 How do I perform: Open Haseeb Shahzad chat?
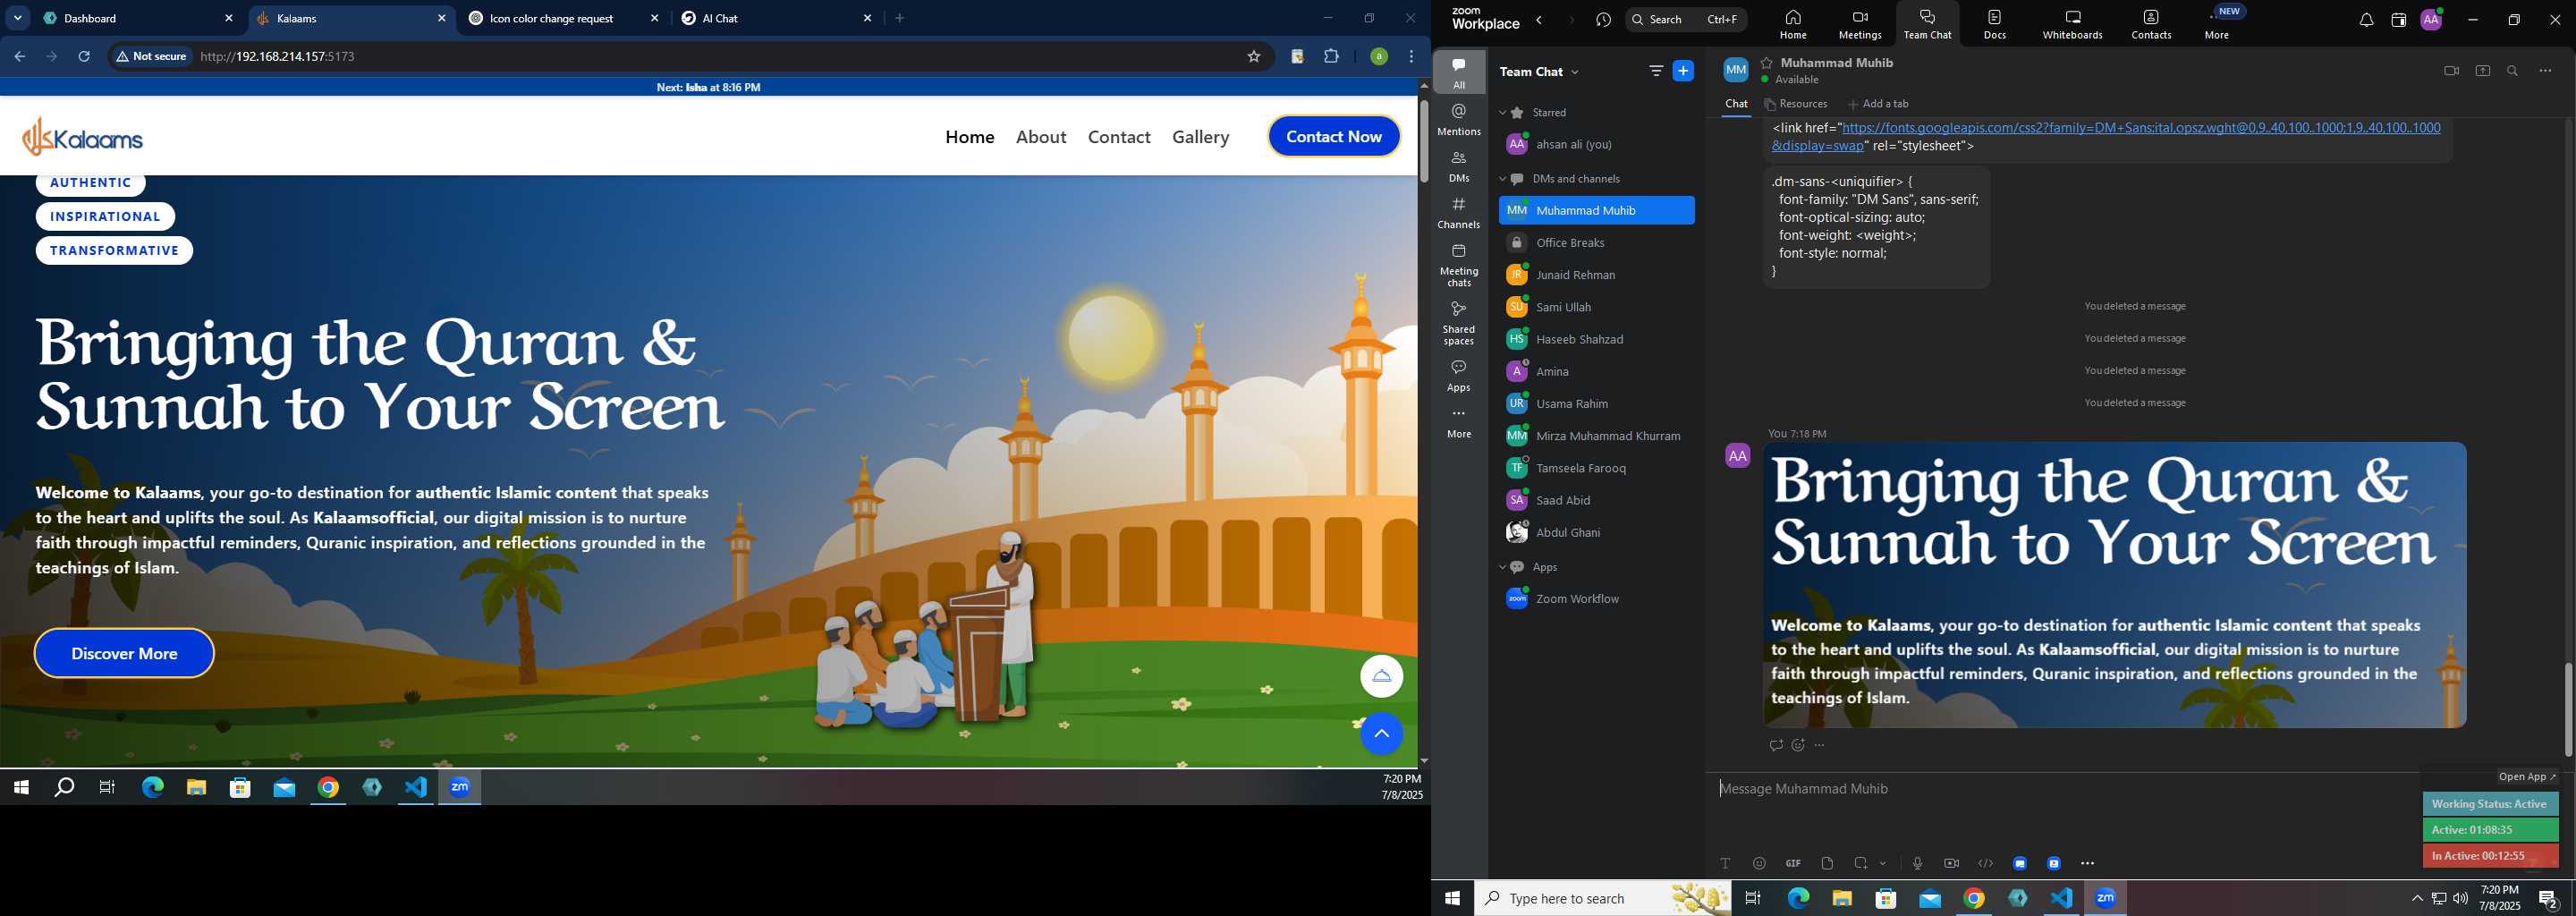(x=1596, y=340)
